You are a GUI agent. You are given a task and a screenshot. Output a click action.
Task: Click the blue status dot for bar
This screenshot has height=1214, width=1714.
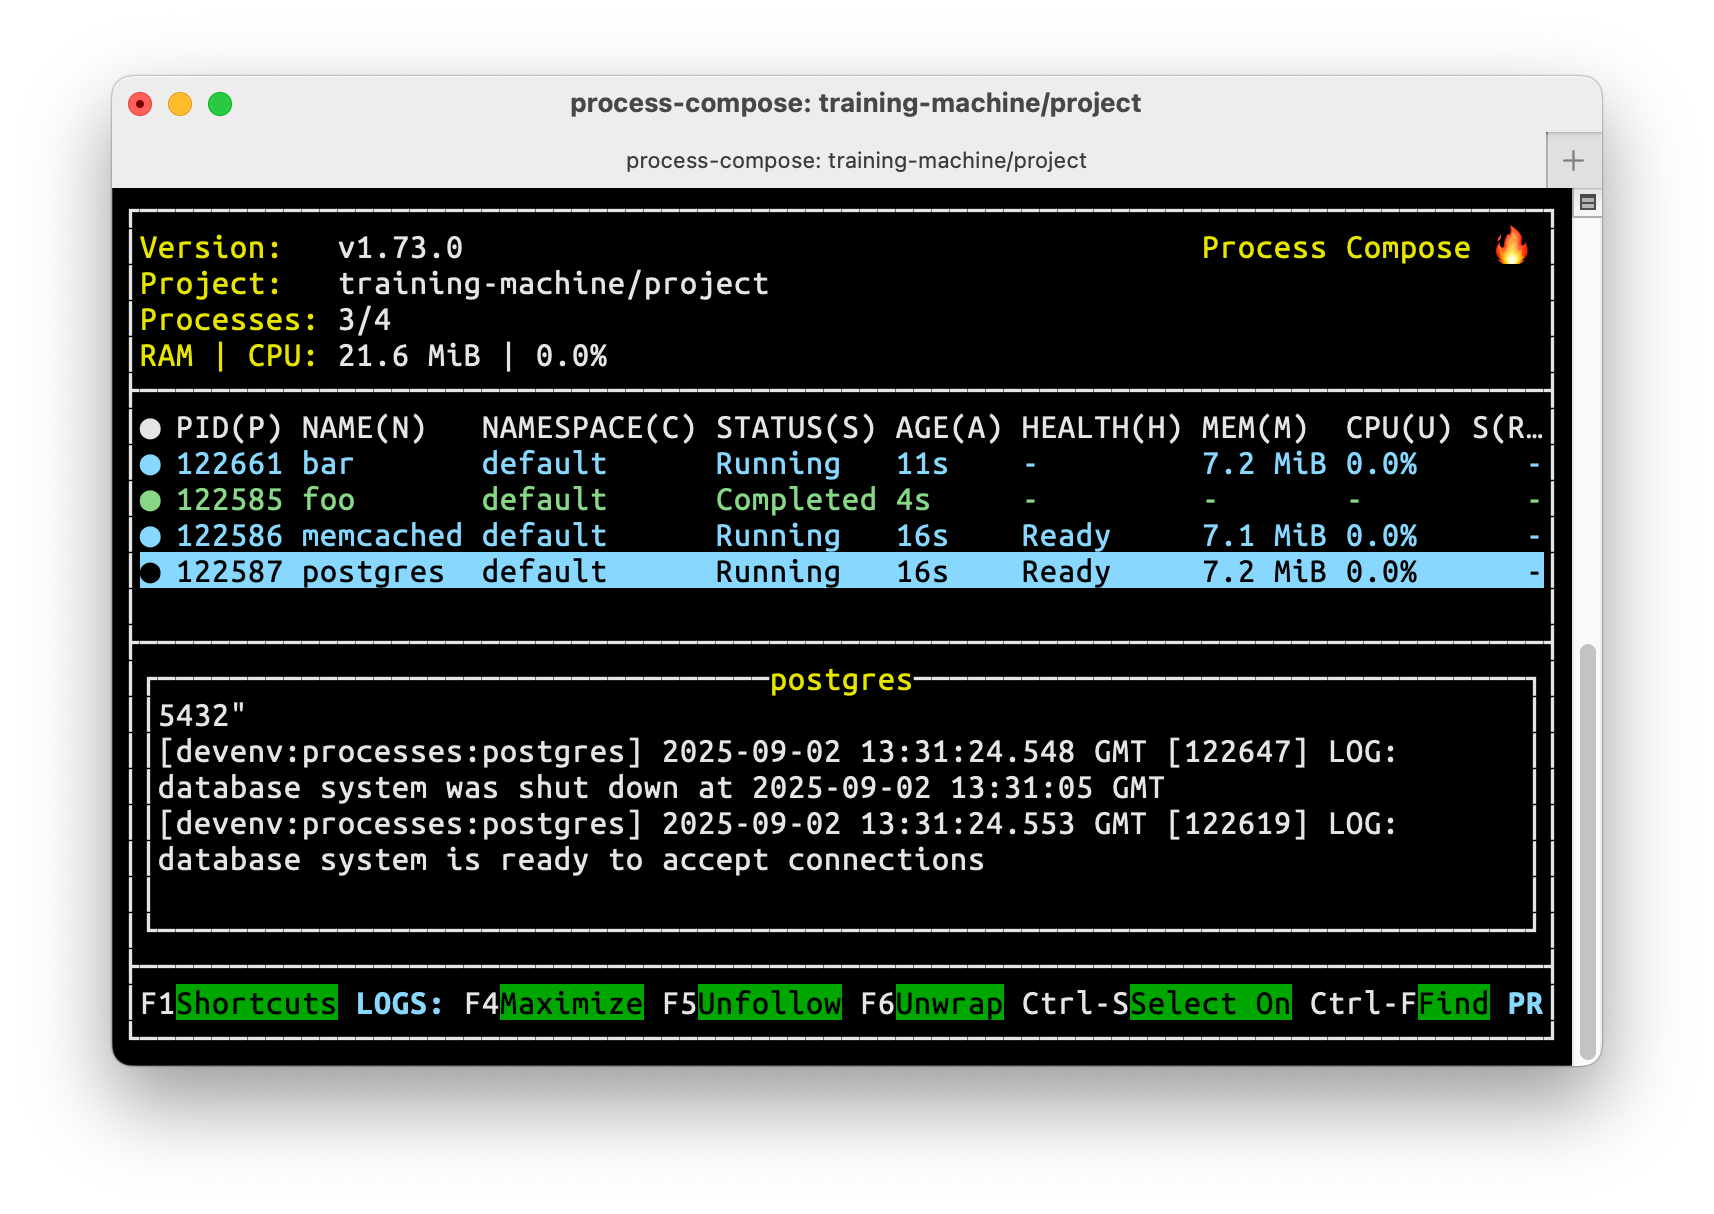[151, 464]
